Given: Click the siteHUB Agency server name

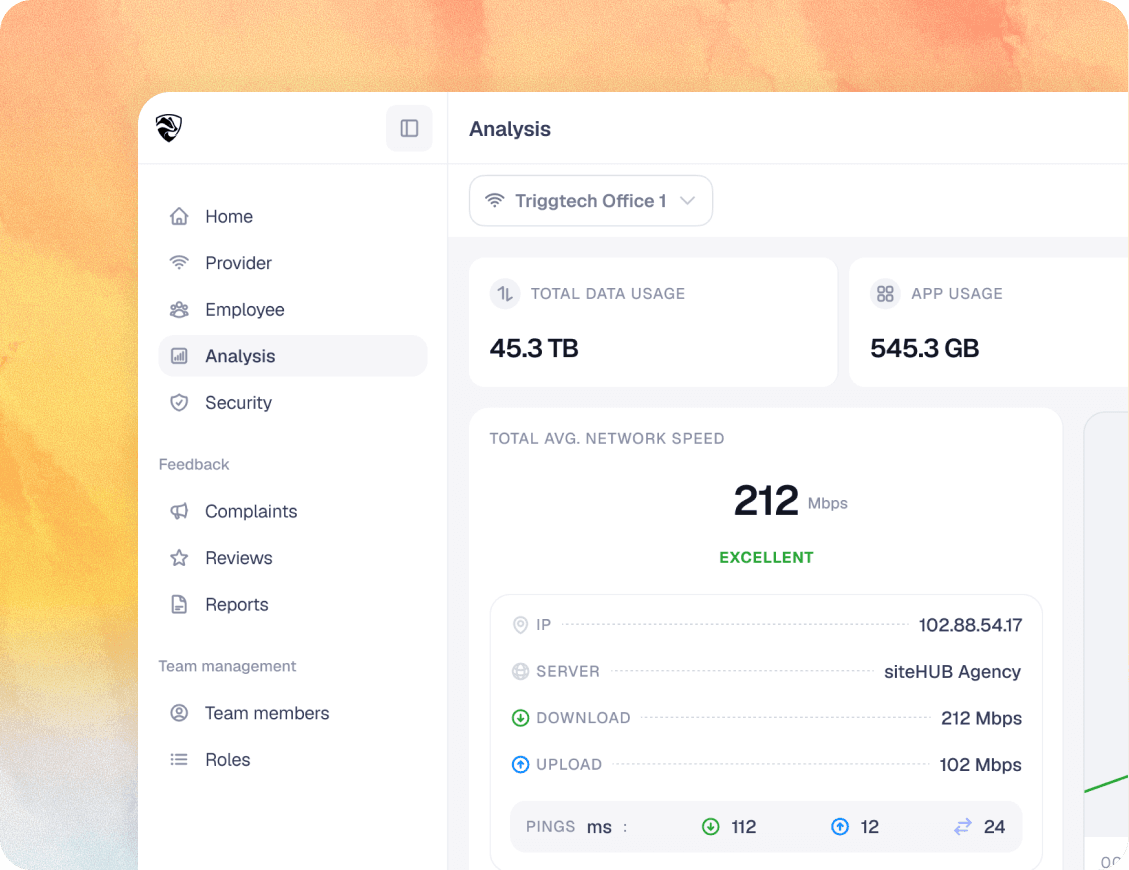Looking at the screenshot, I should click(x=953, y=671).
